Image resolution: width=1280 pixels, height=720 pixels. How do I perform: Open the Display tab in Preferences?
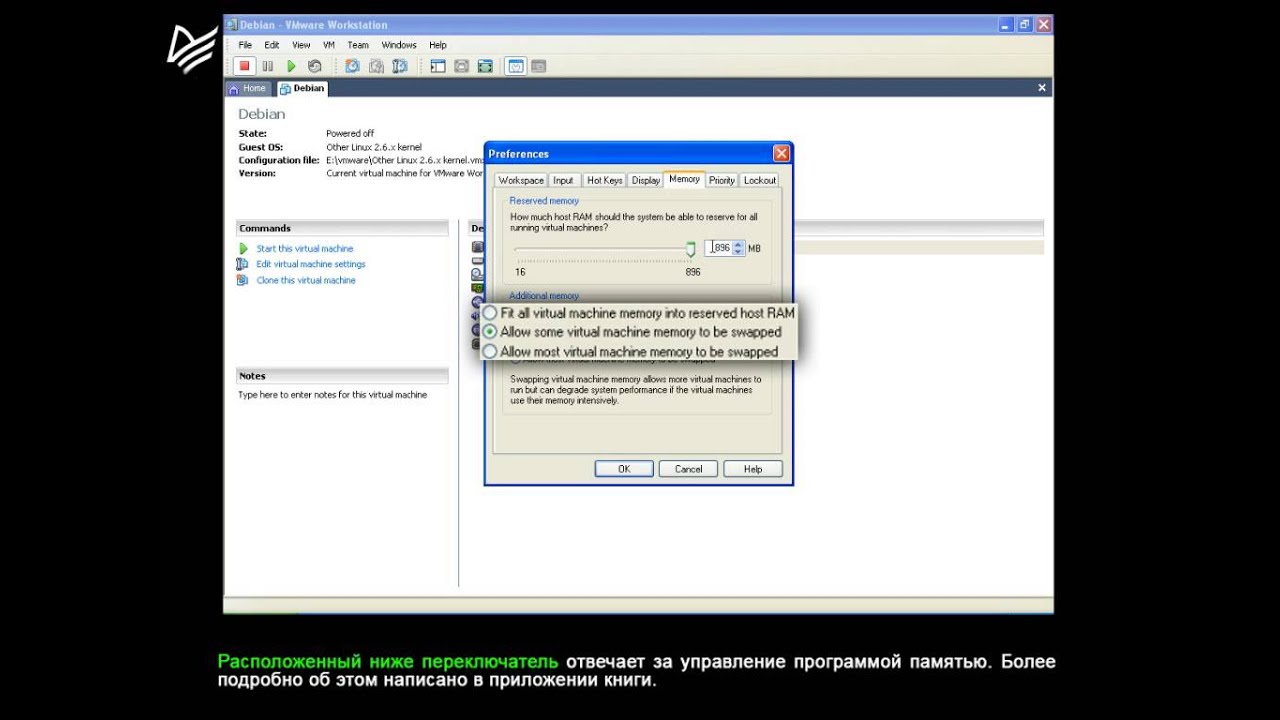click(x=646, y=180)
